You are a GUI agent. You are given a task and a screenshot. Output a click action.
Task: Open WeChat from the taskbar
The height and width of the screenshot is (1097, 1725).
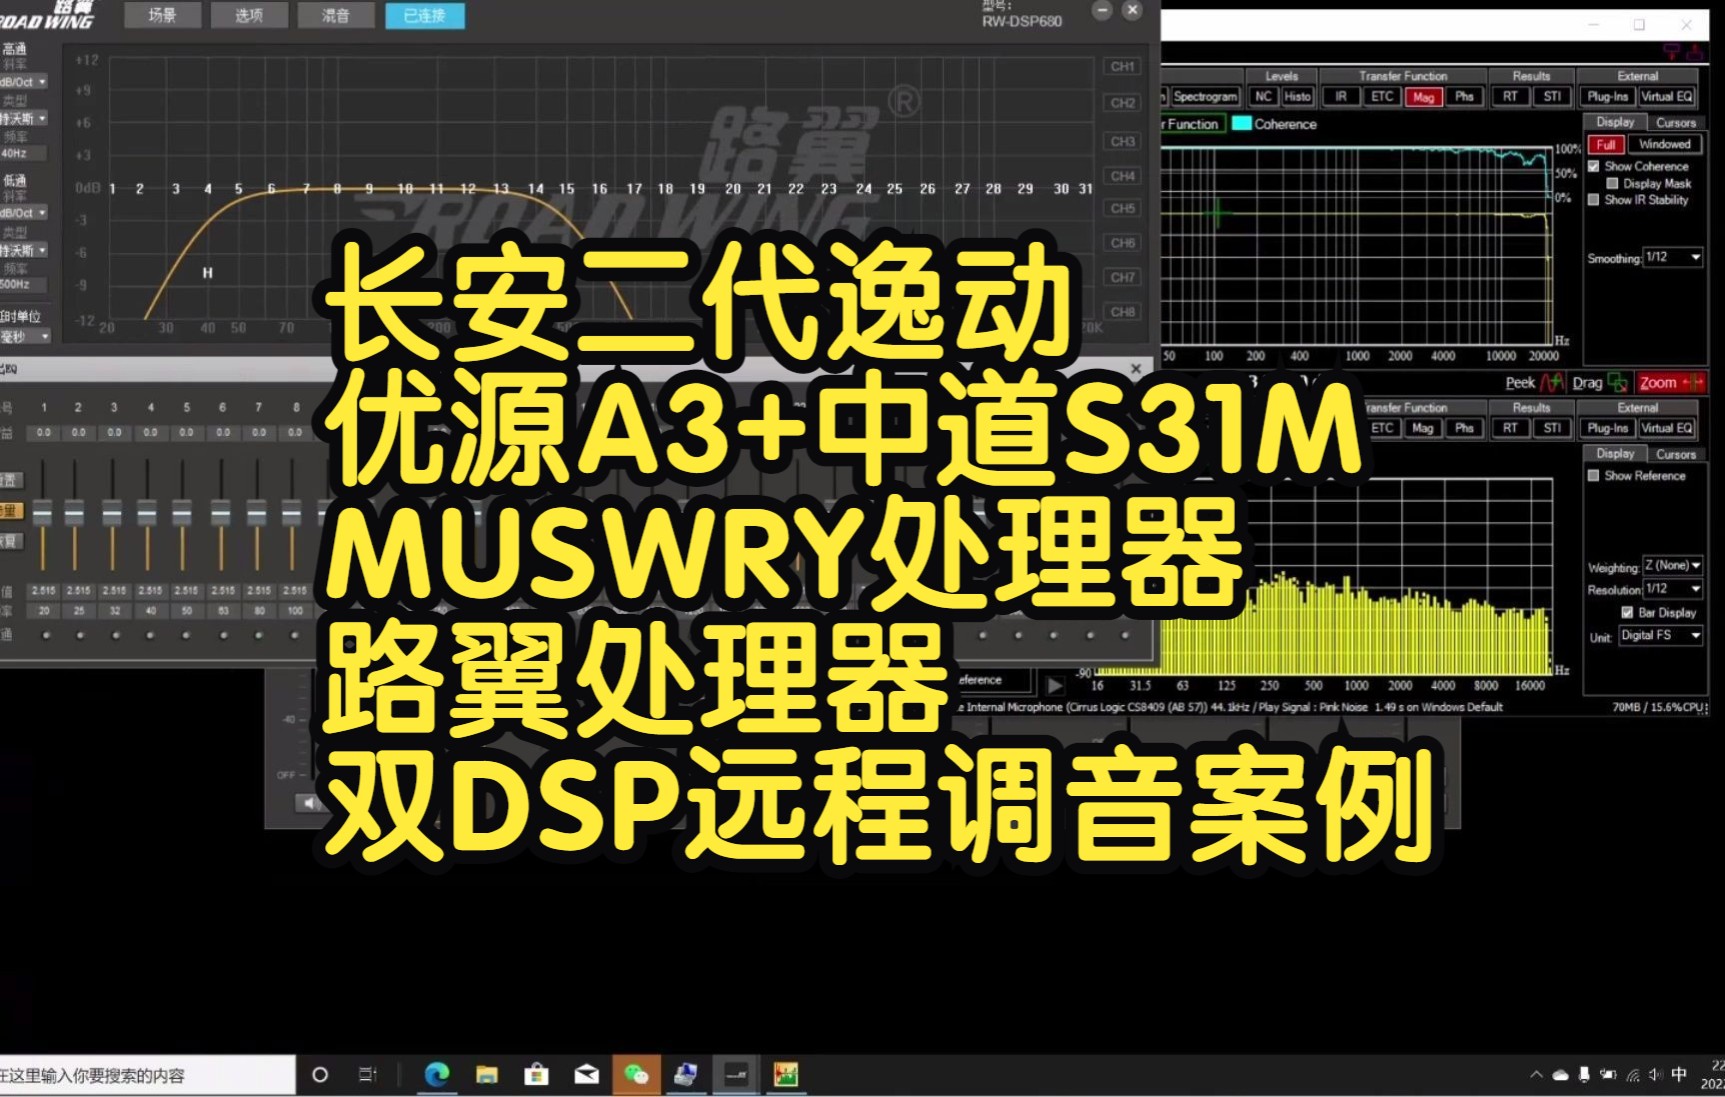636,1075
